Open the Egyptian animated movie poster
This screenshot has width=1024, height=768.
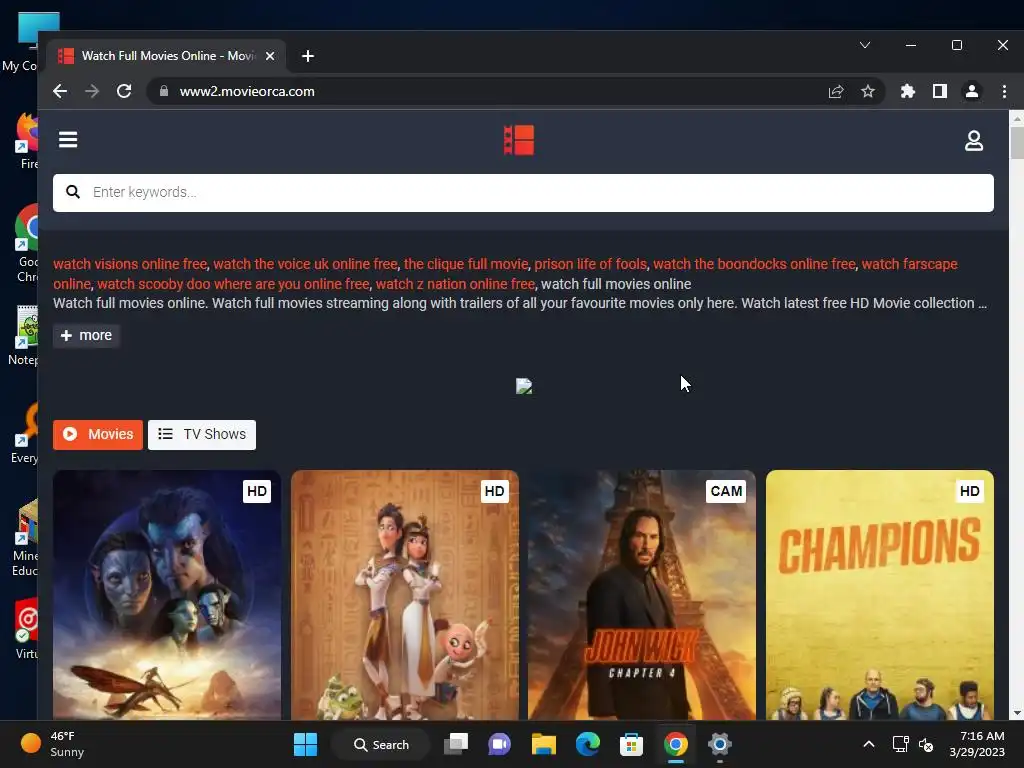pos(405,595)
